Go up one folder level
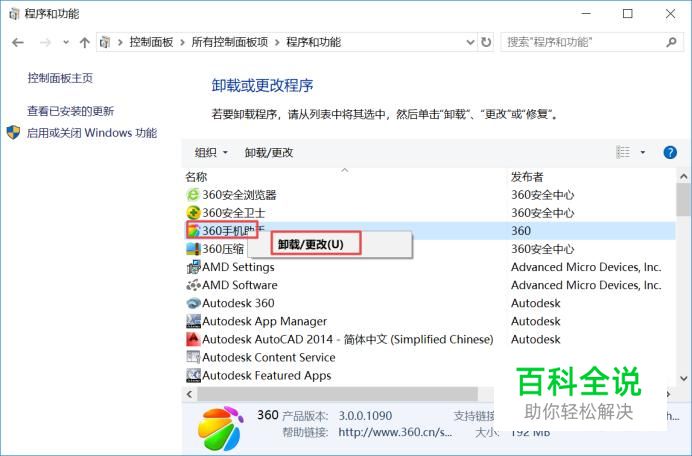This screenshot has width=692, height=456. pyautogui.click(x=84, y=42)
